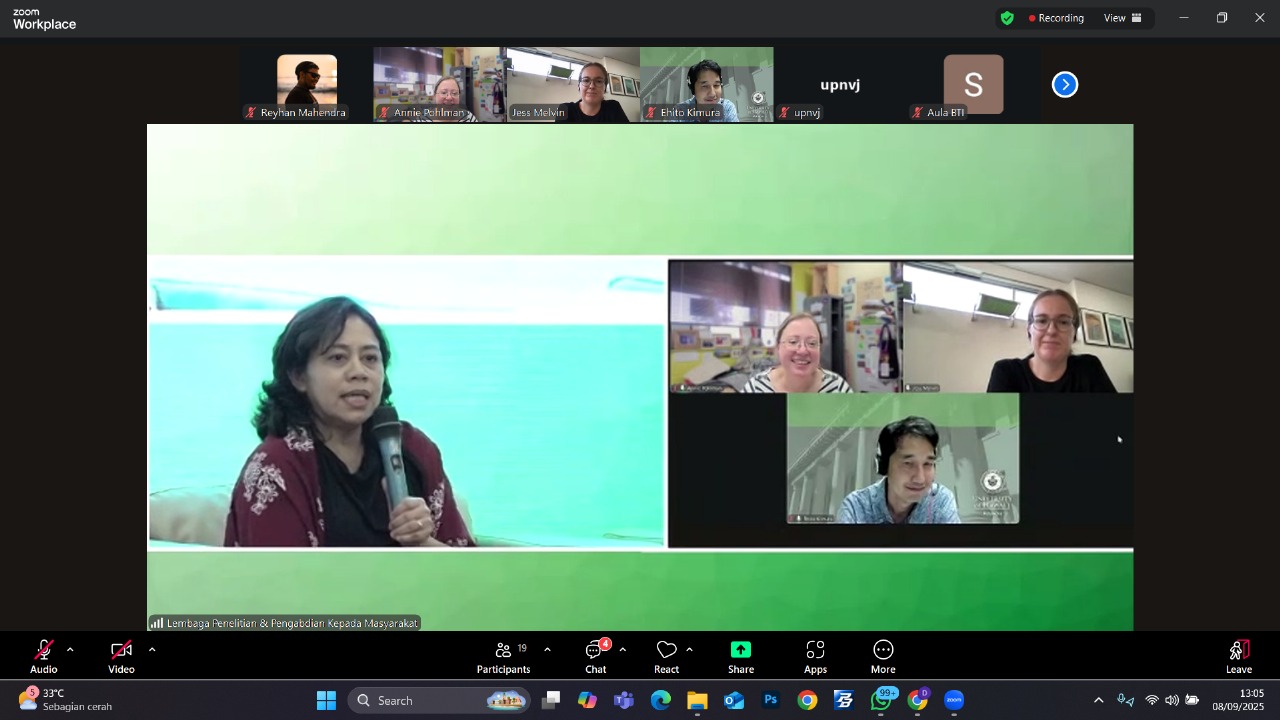Open the Chat panel

(x=595, y=656)
